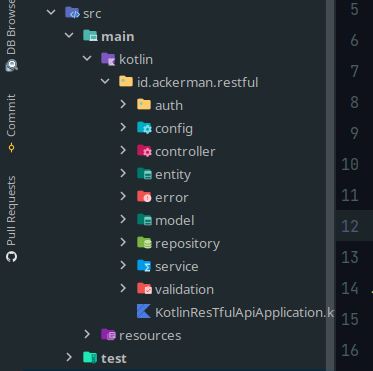This screenshot has height=371, width=373.
Task: Expand the validation package
Action: pyautogui.click(x=123, y=288)
